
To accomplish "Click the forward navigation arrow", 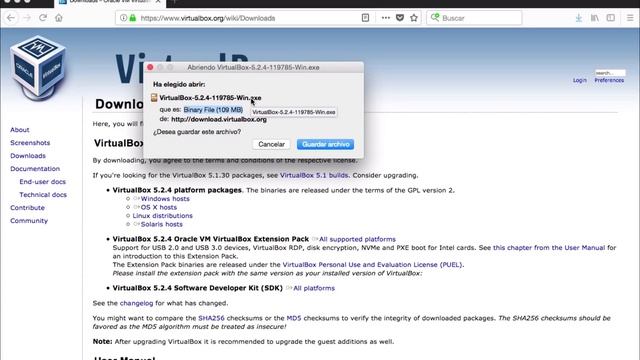I will (x=27, y=18).
